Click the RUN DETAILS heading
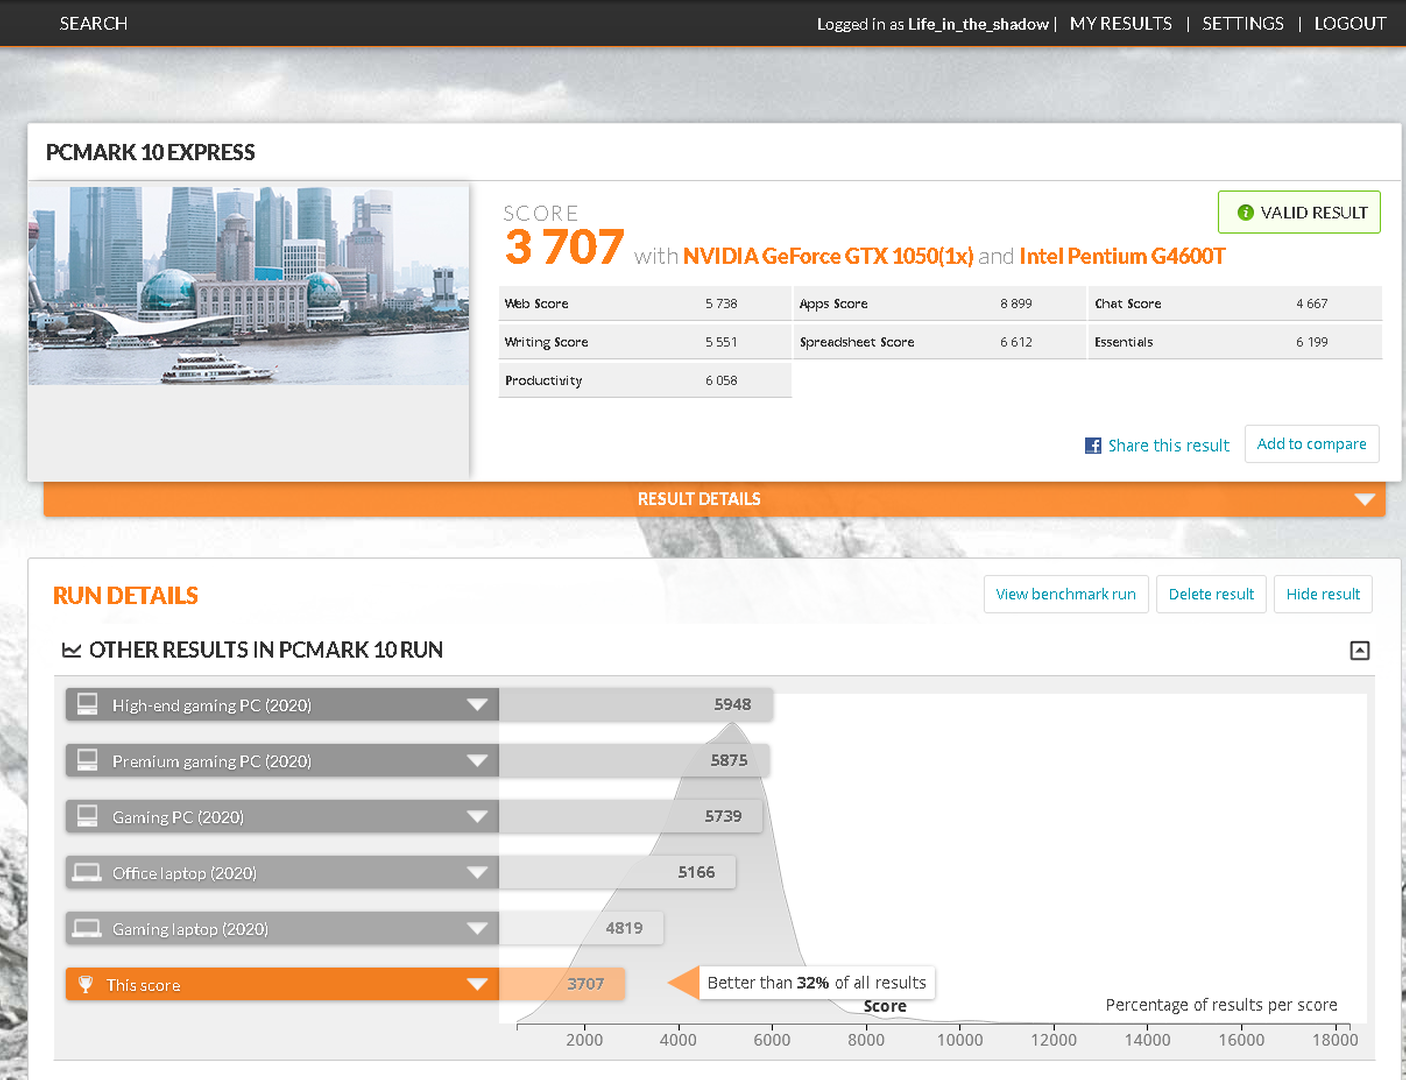Screen dimensions: 1406x1080 click(x=125, y=596)
